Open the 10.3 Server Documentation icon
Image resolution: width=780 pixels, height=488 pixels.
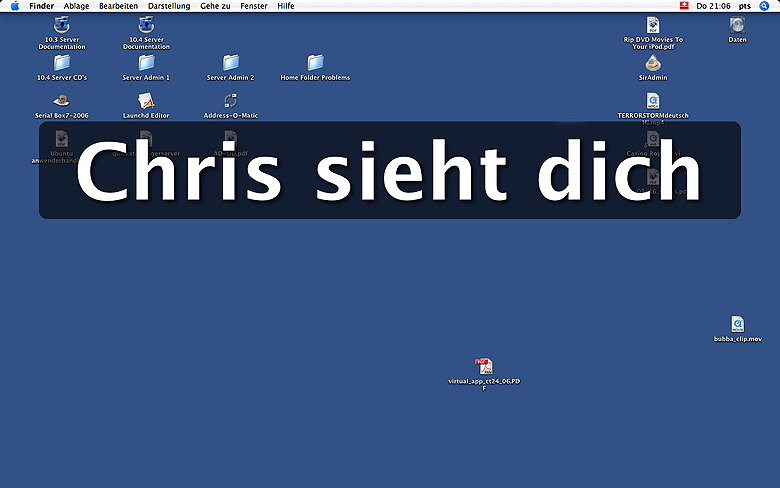62,25
